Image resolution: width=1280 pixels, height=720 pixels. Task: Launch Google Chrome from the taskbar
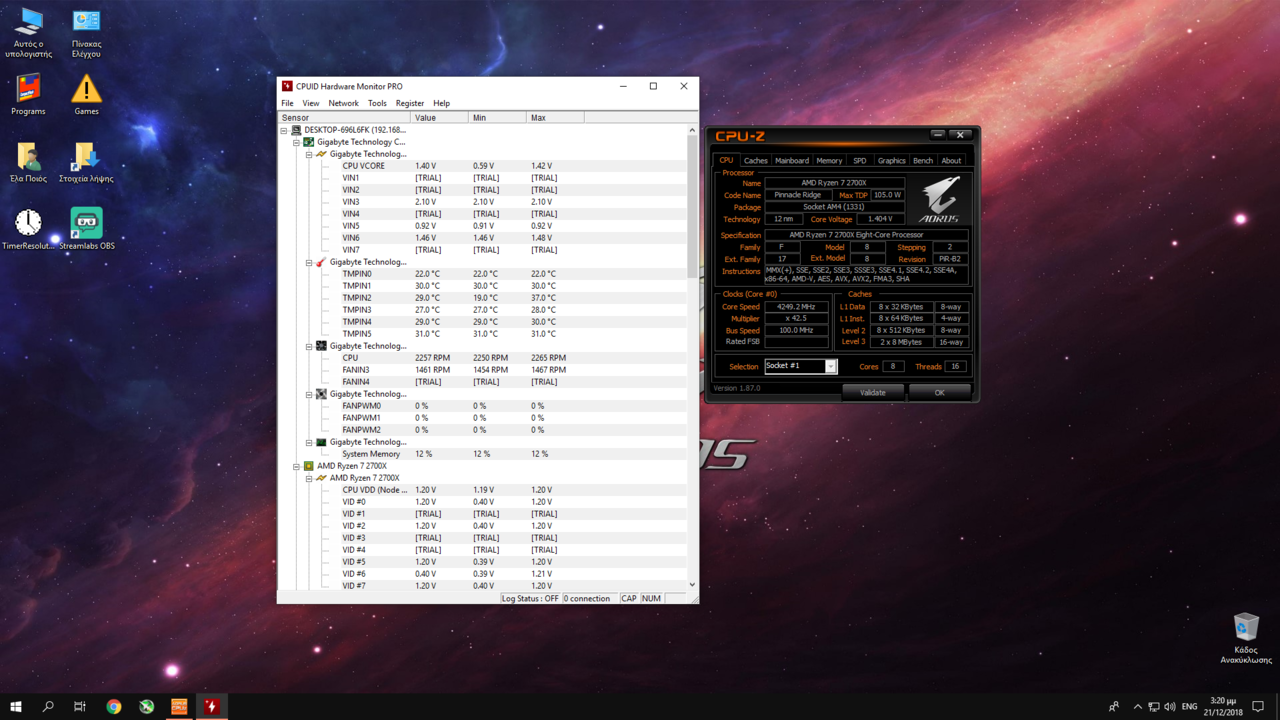114,706
